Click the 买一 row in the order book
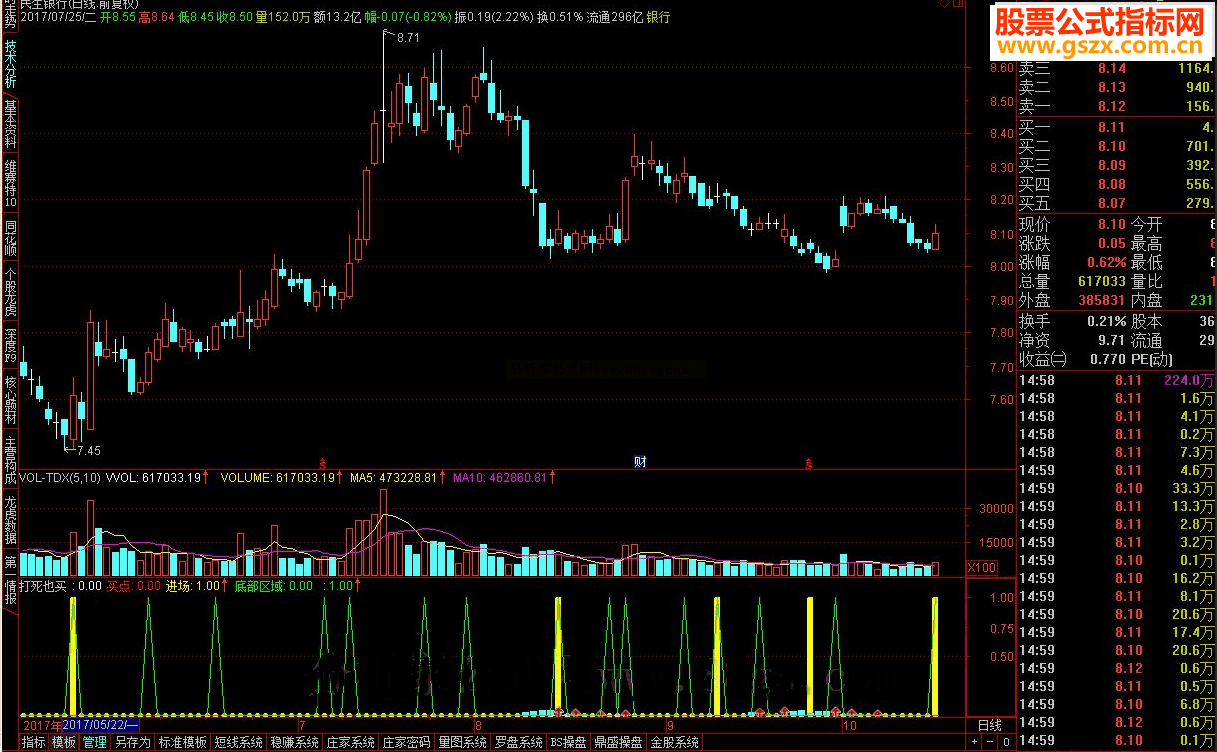 tap(1116, 127)
